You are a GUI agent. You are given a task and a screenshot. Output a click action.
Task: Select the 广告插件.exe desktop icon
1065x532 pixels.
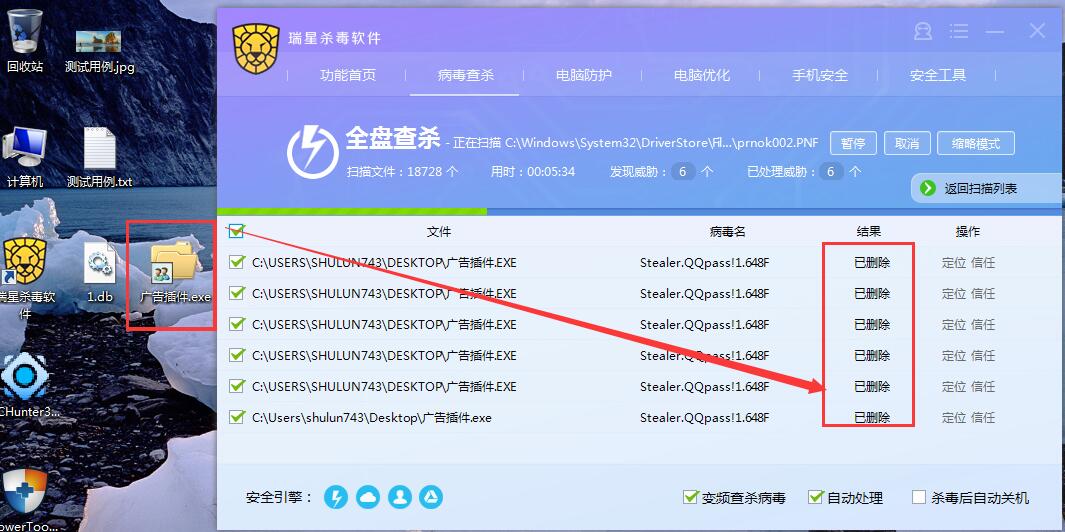point(175,272)
